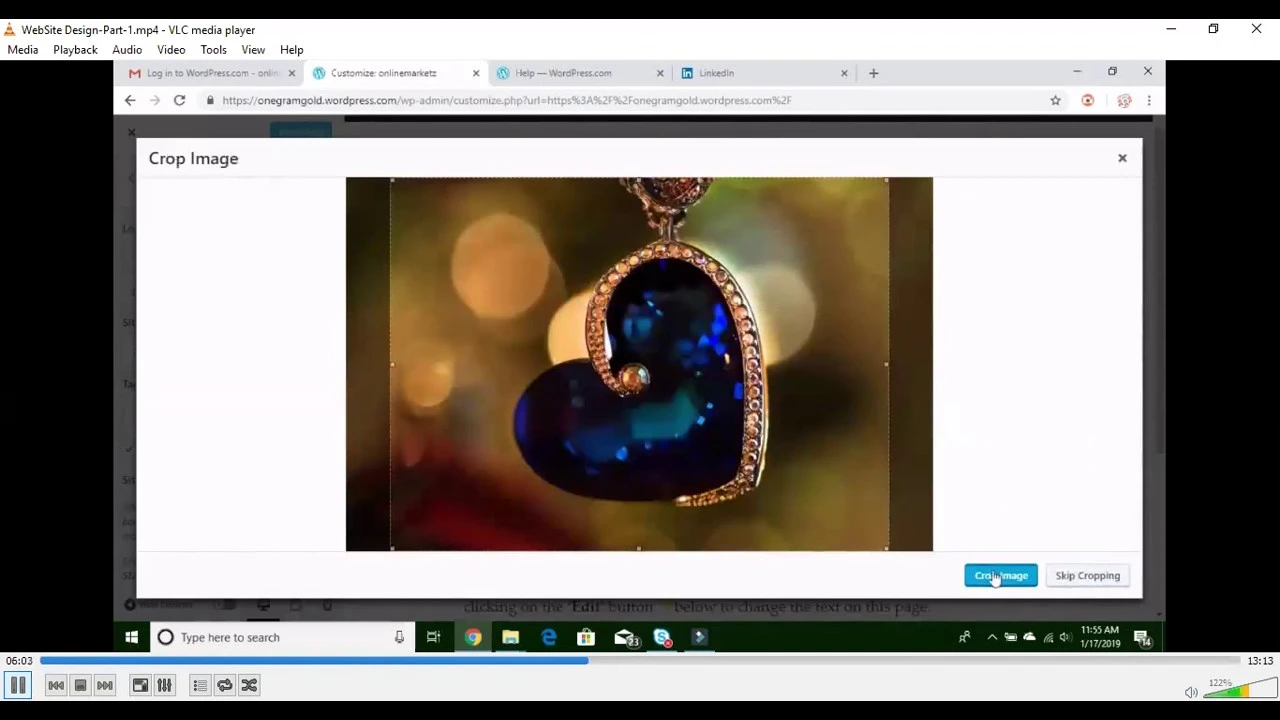Close the Help — WordPress.com tab
This screenshot has height=720, width=1280.
click(x=660, y=73)
